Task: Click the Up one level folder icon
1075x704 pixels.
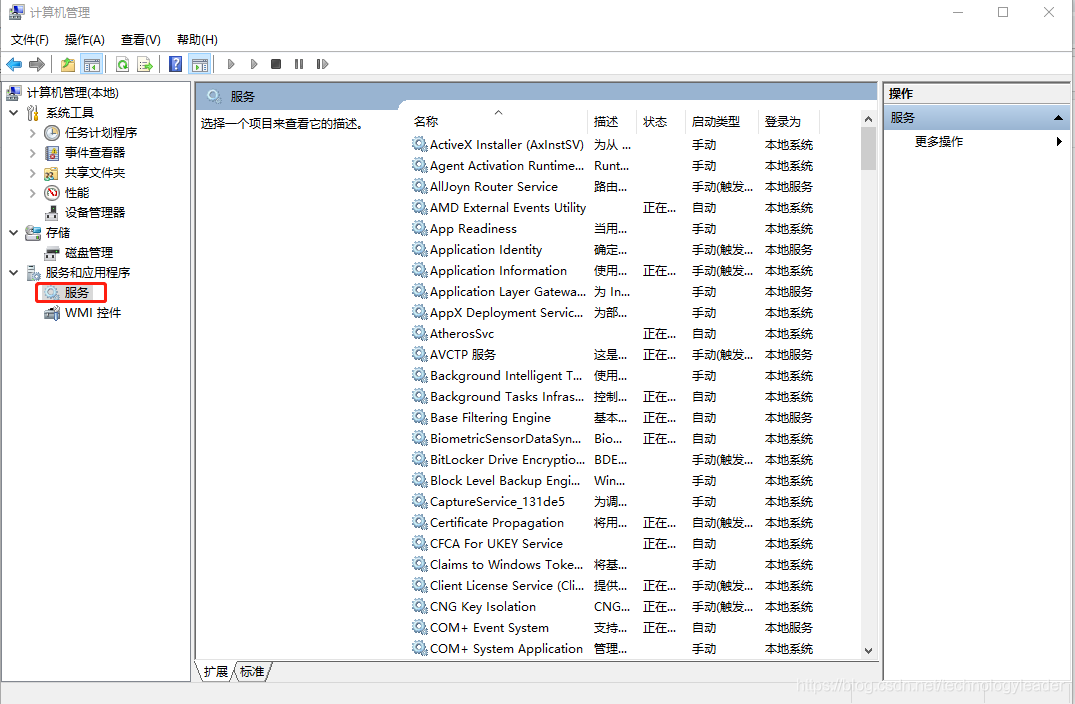Action: click(68, 64)
